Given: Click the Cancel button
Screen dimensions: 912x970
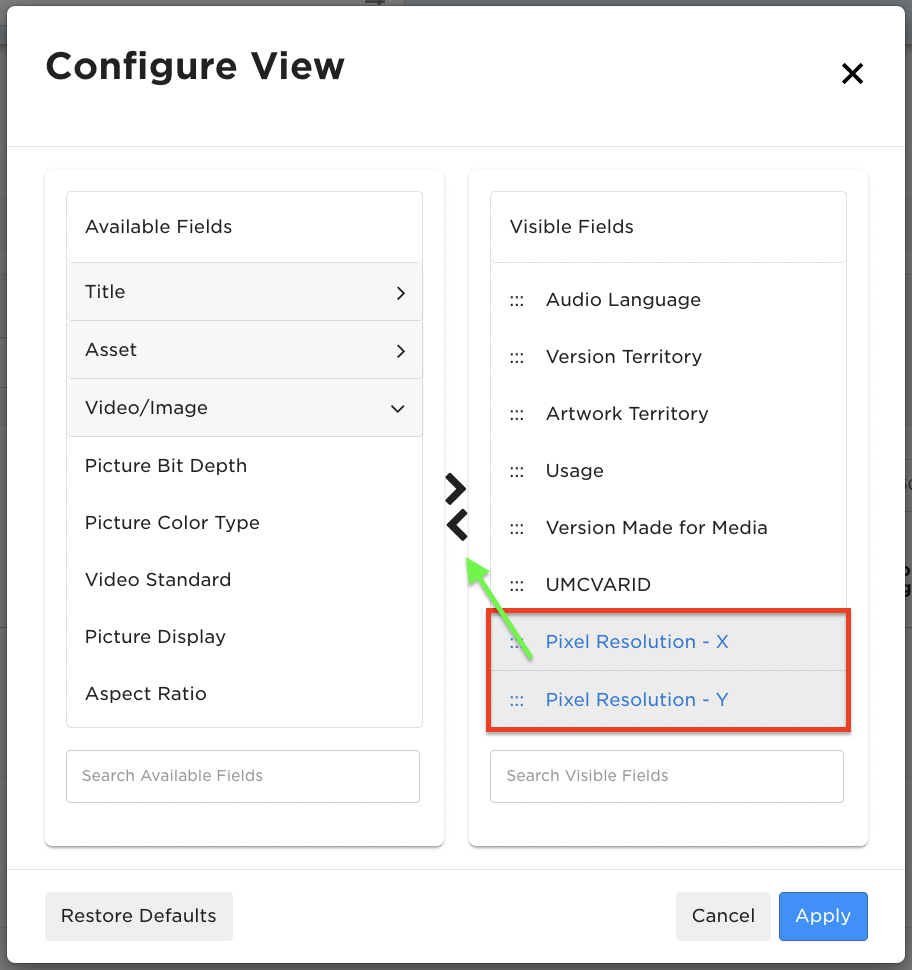Looking at the screenshot, I should click(723, 916).
